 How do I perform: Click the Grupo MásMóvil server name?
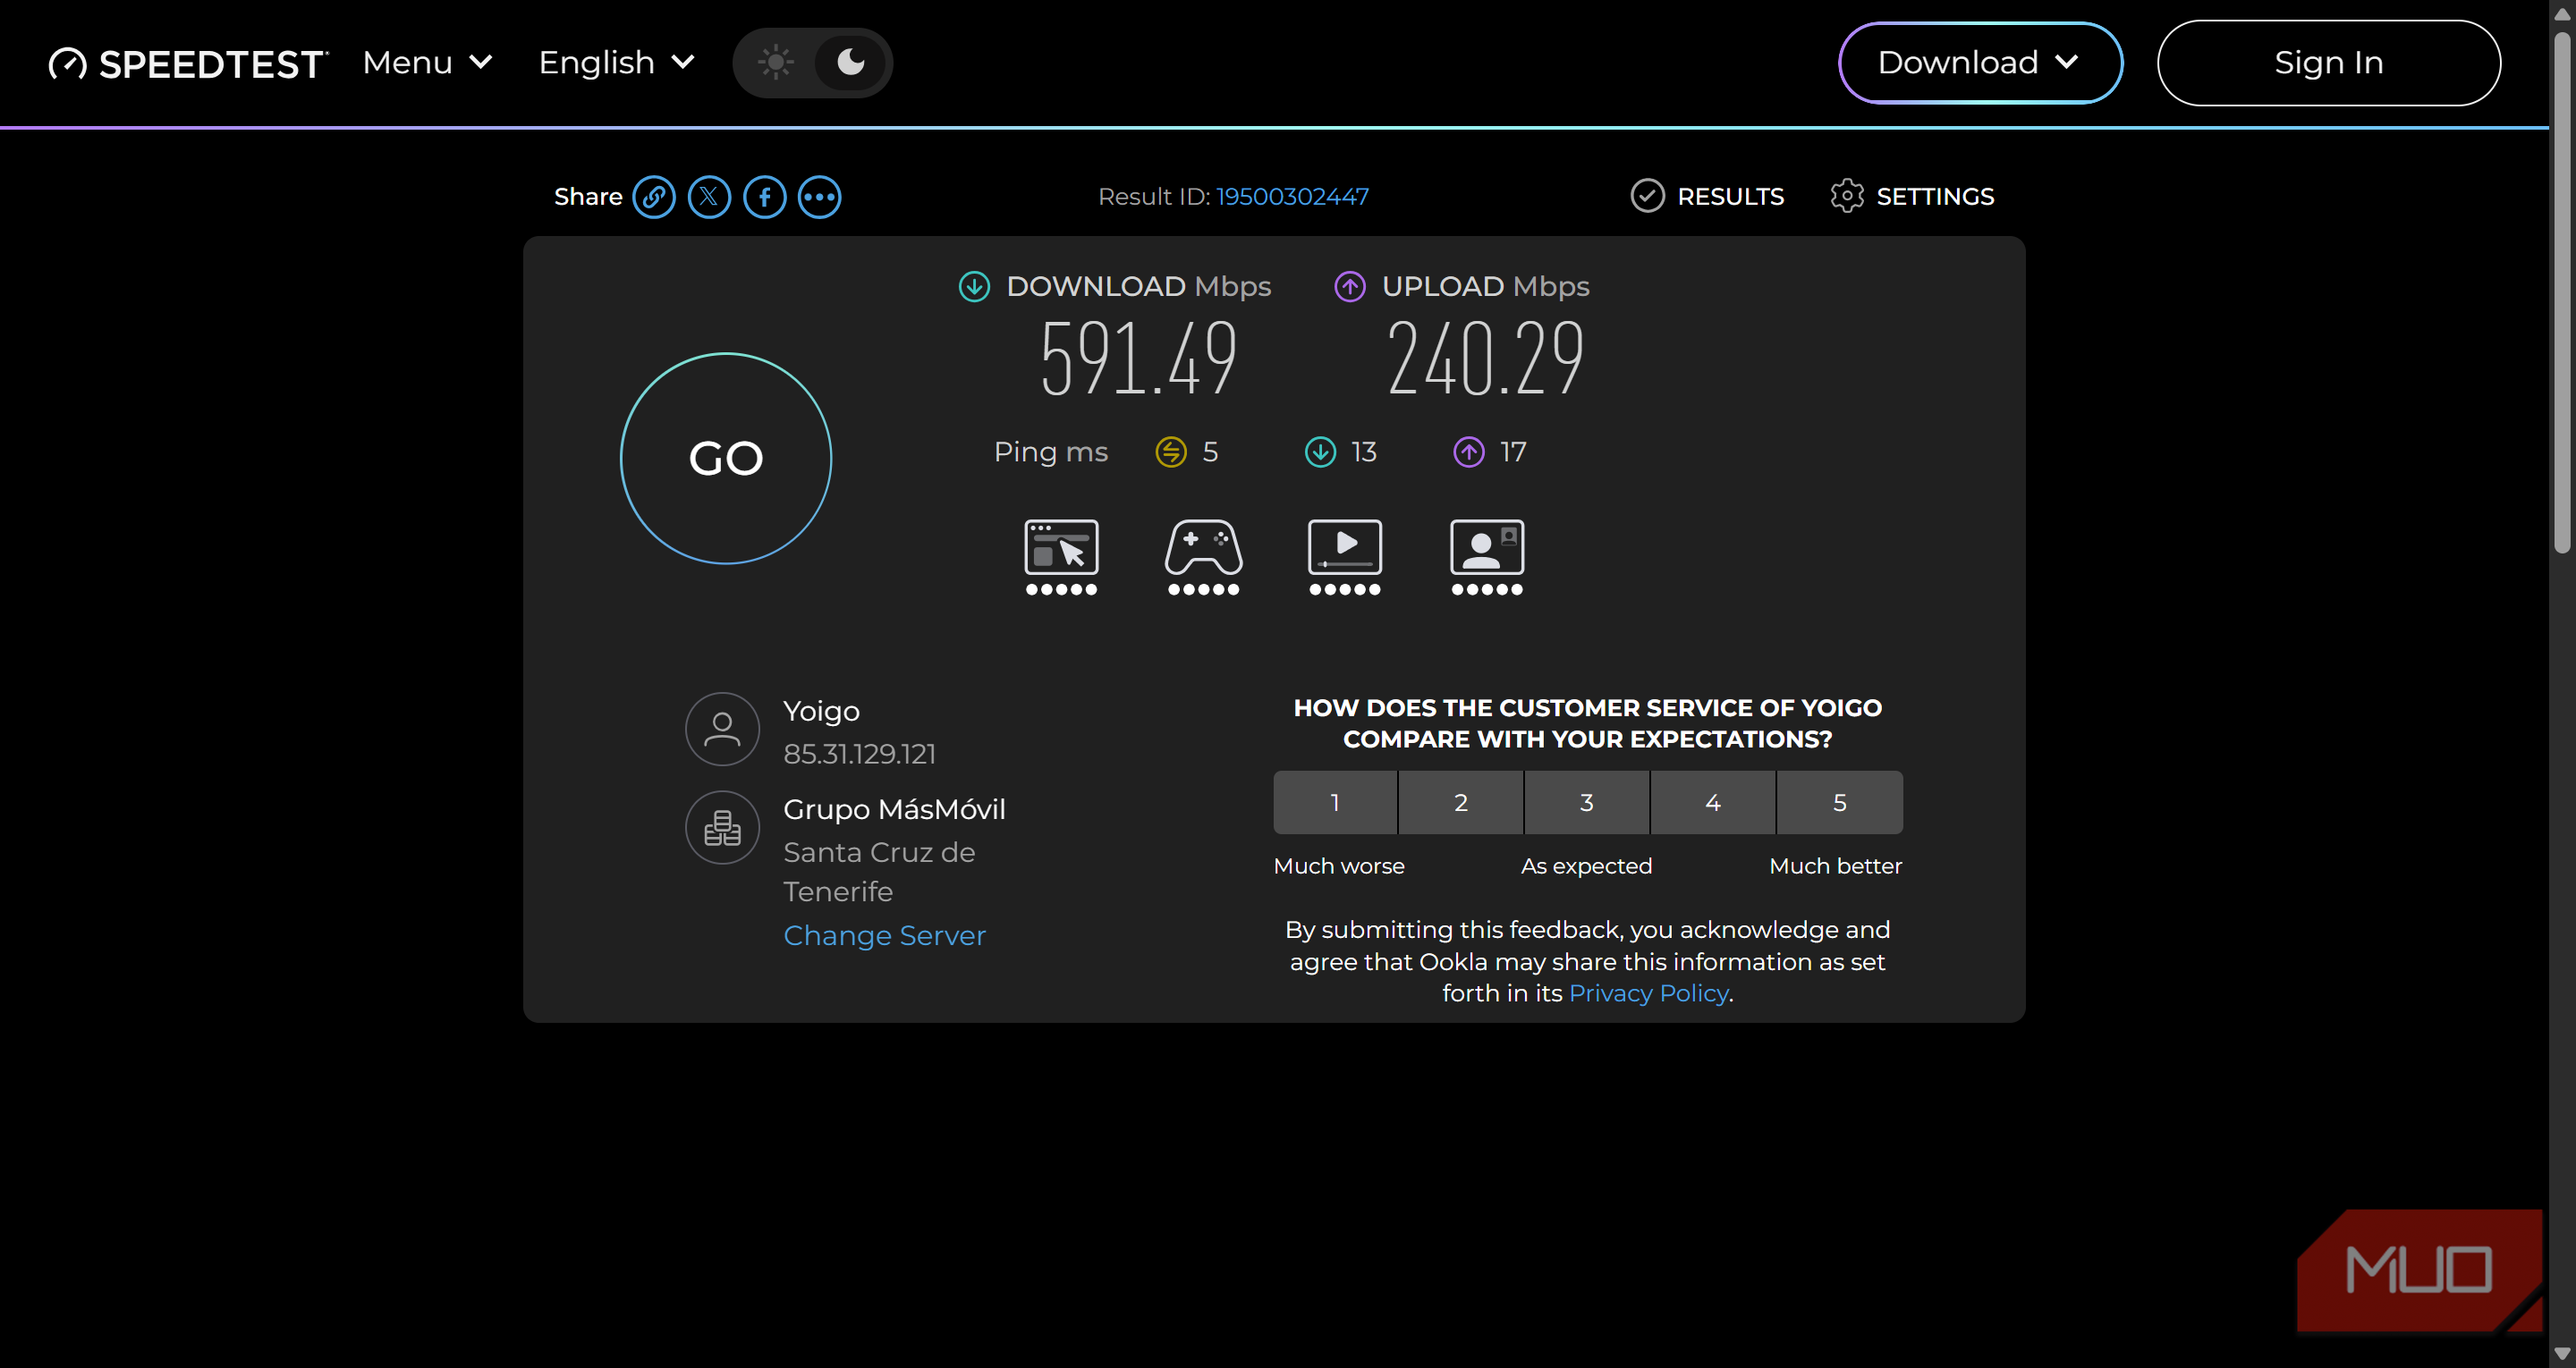[x=894, y=809]
